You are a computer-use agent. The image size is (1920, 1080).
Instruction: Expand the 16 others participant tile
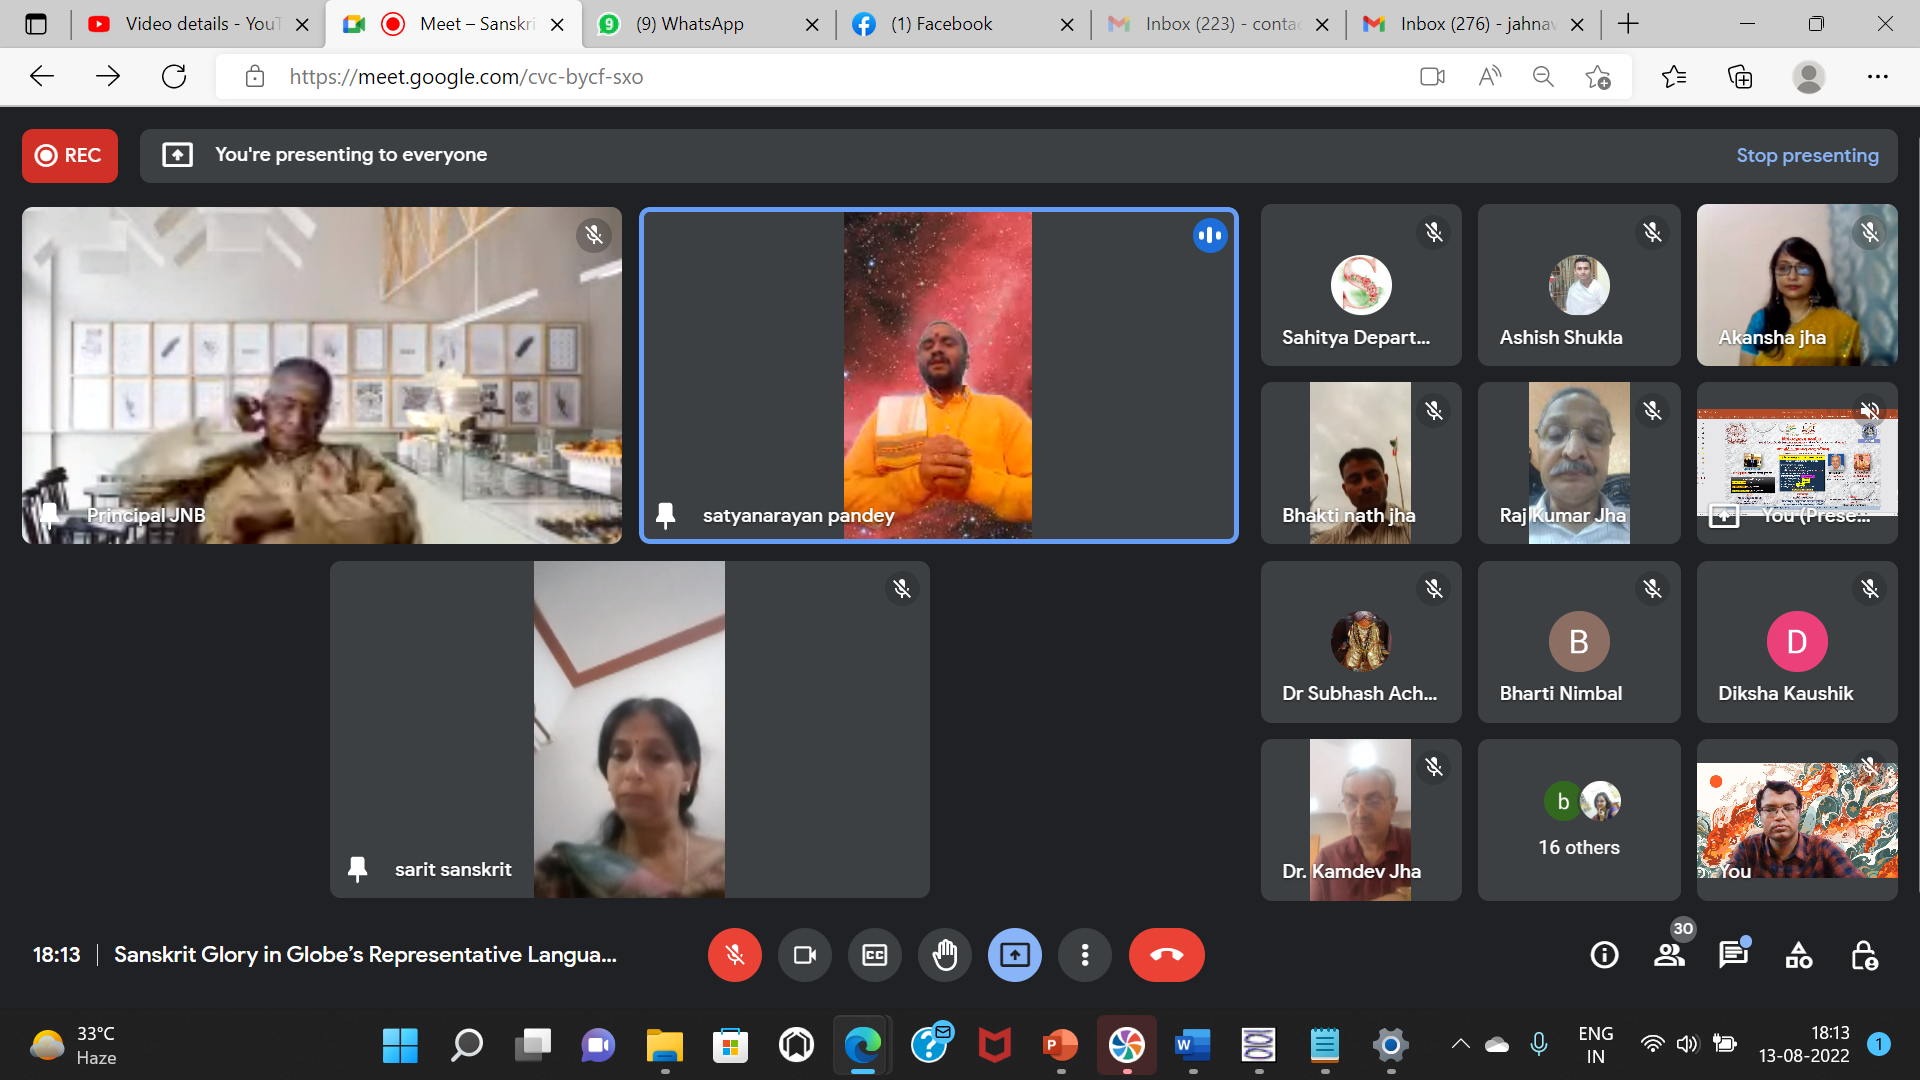tap(1578, 820)
